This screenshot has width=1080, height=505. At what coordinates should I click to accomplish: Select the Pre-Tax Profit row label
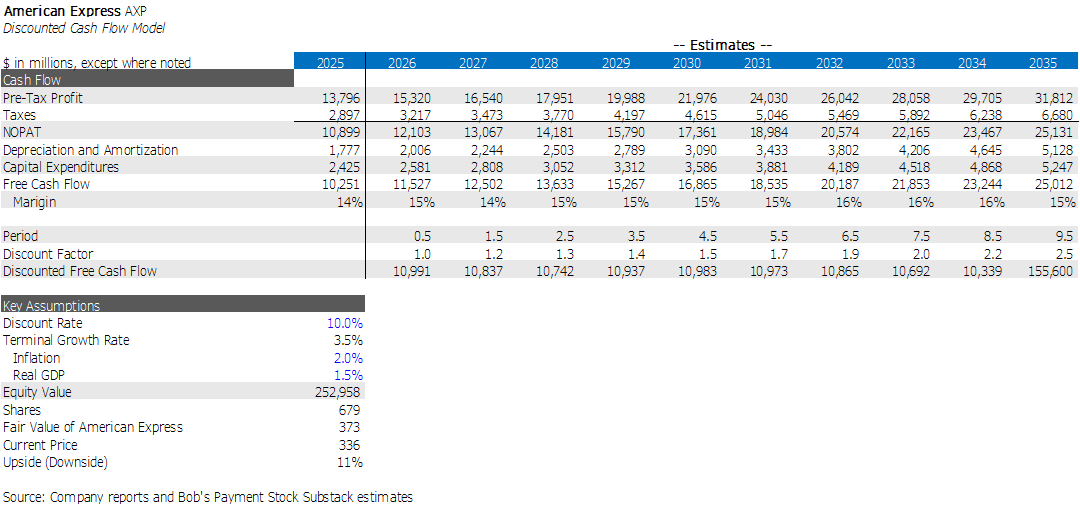click(43, 98)
